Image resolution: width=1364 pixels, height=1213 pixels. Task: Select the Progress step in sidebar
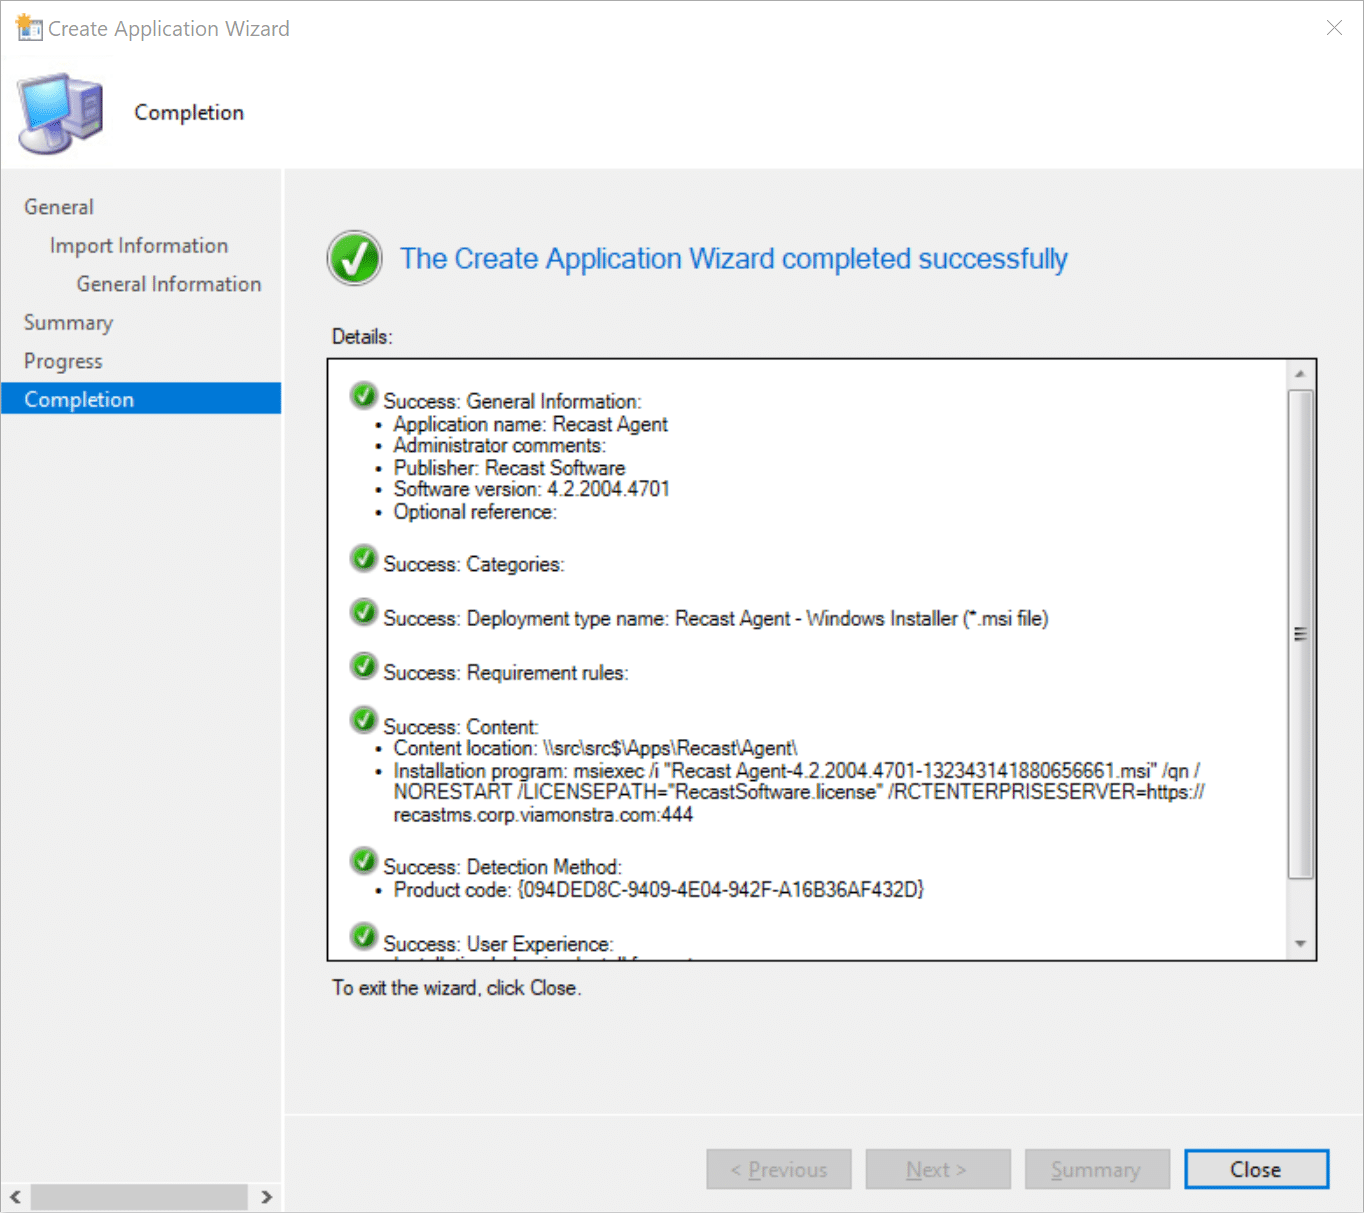point(63,361)
